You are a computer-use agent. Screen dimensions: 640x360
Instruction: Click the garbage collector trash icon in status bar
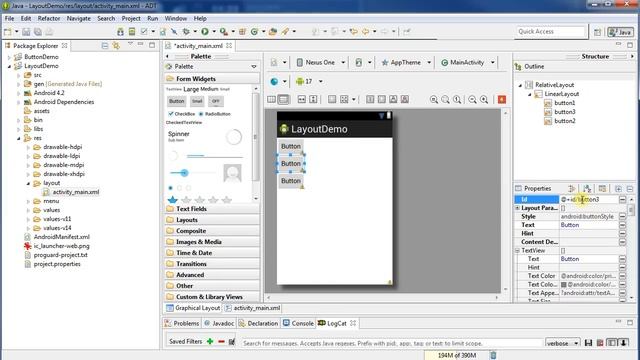tap(493, 355)
